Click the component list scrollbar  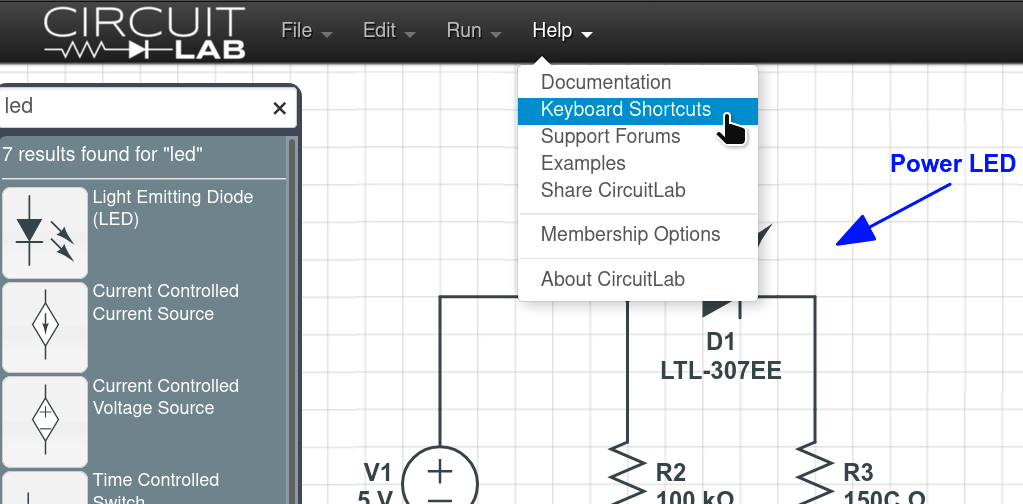(292, 321)
